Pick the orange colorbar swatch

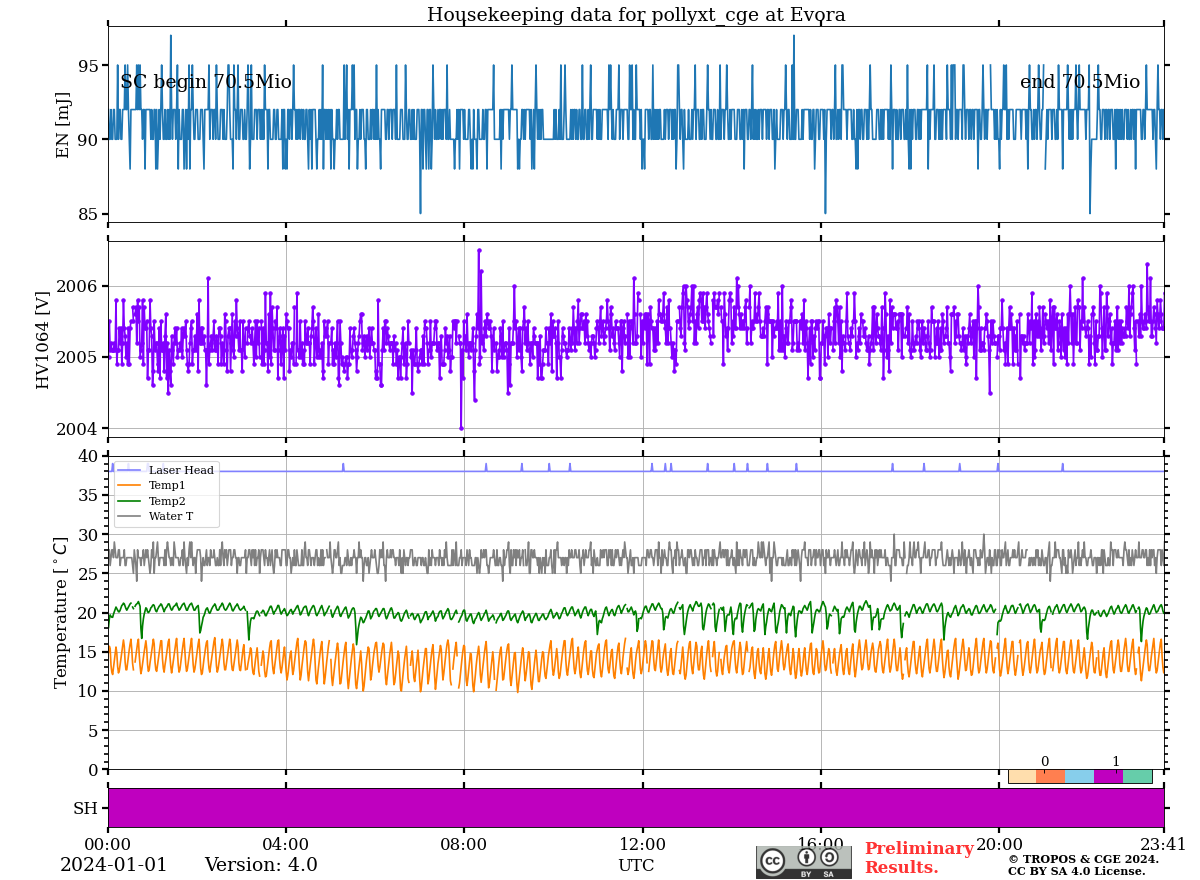(x=1051, y=776)
